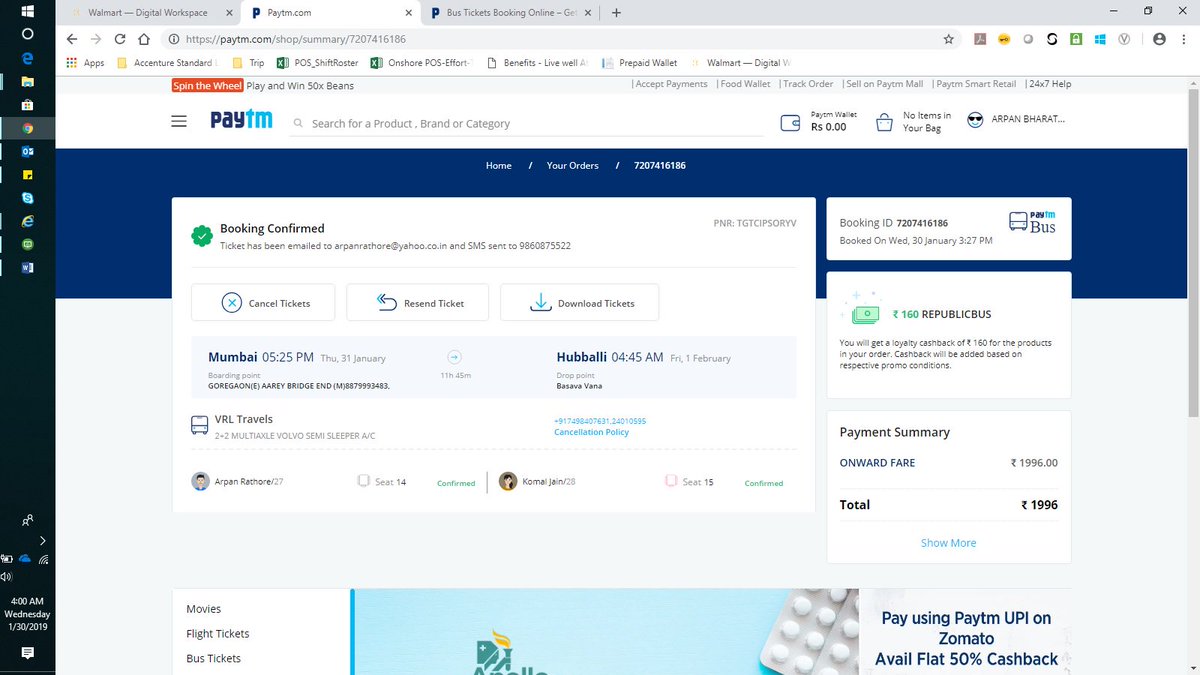
Task: Click the Paytm Bus logo
Action: click(x=1033, y=222)
